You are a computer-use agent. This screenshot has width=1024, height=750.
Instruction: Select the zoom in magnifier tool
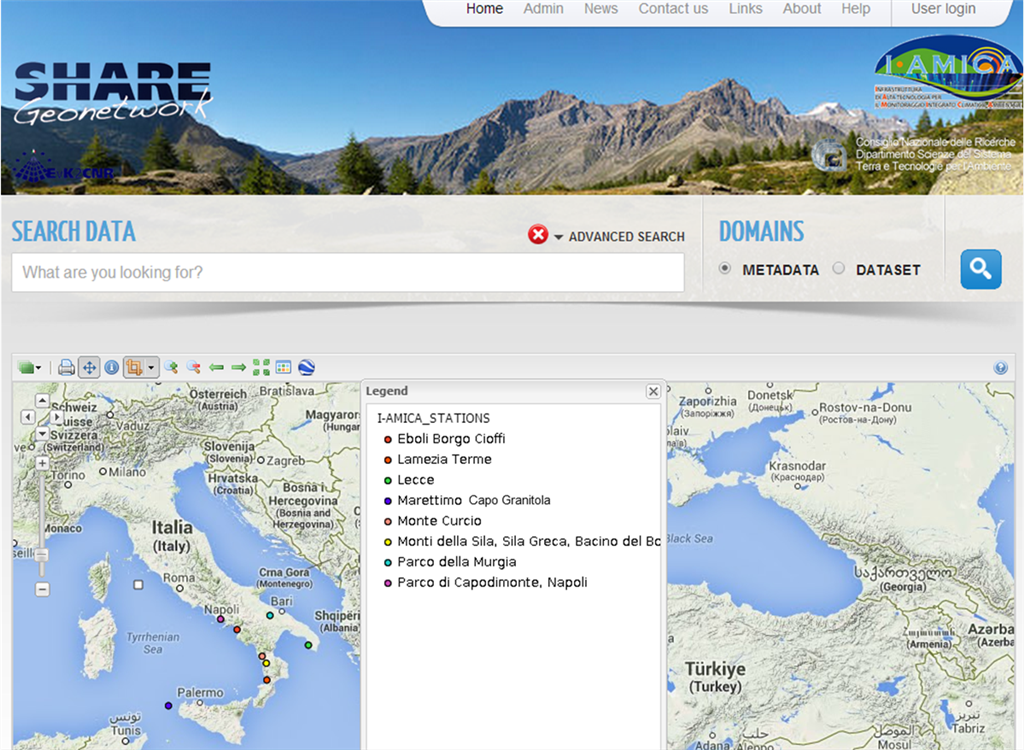click(171, 368)
